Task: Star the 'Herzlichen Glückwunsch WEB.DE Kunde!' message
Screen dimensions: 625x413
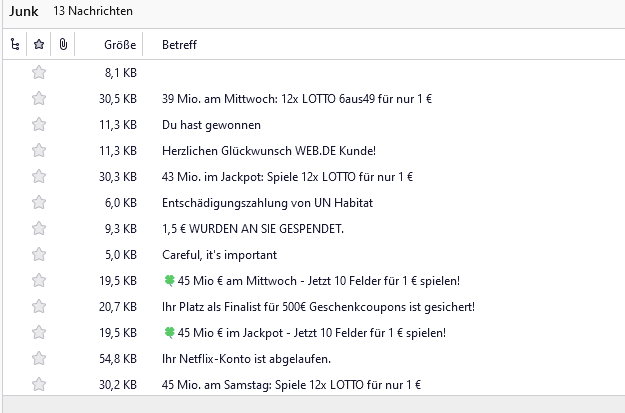Action: tap(39, 151)
